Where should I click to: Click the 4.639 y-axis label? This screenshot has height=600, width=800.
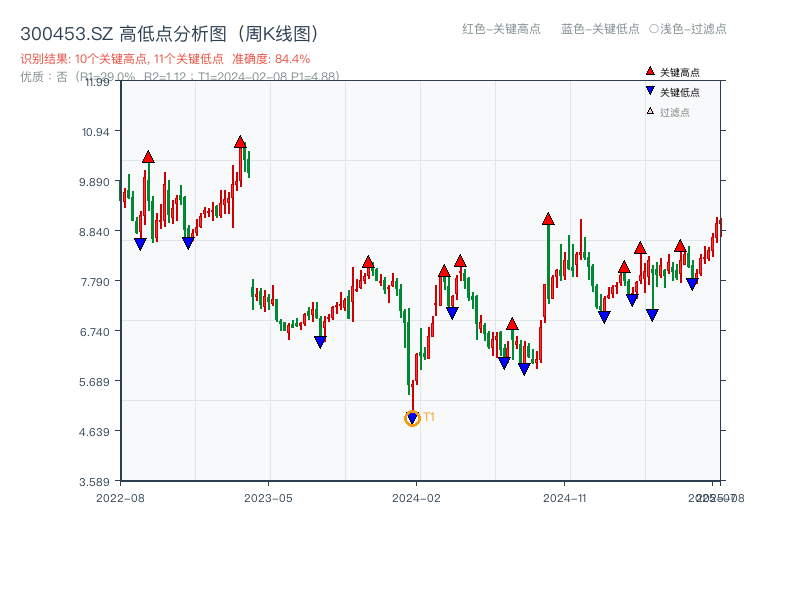[x=94, y=432]
